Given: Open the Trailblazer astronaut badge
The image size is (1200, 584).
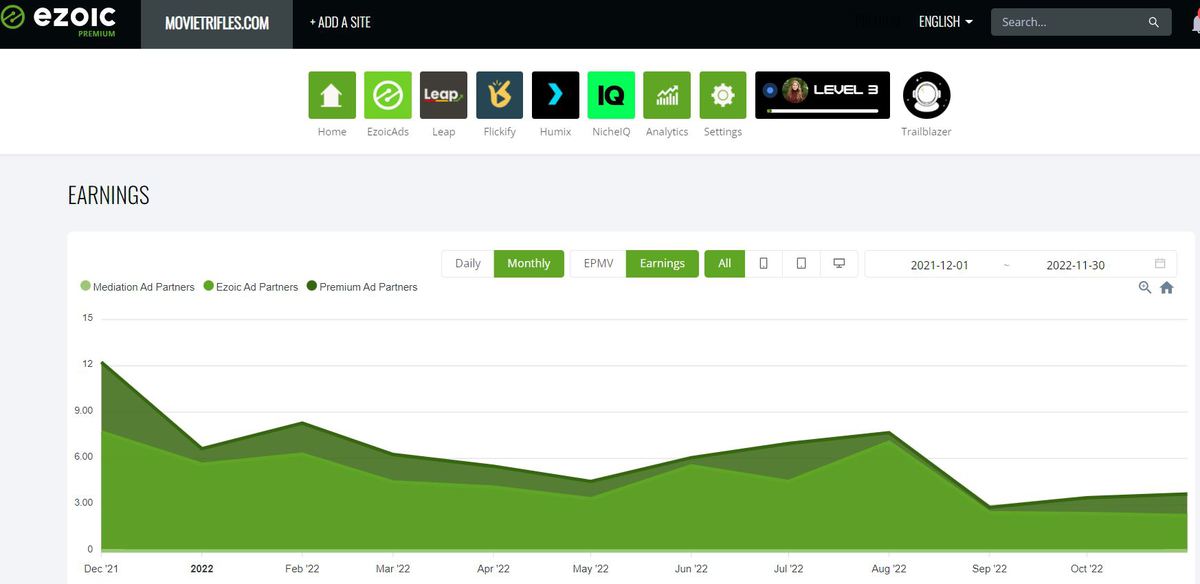Looking at the screenshot, I should point(927,95).
